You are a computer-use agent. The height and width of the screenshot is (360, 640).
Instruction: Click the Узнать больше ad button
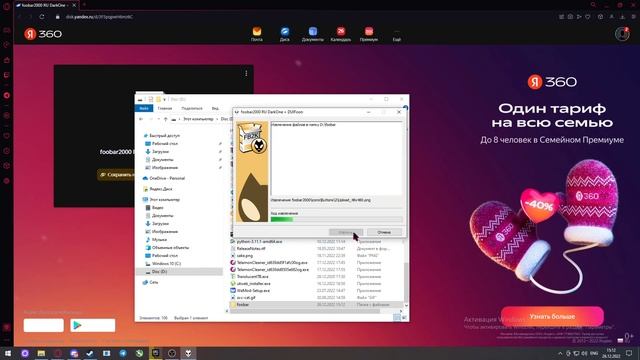click(552, 316)
